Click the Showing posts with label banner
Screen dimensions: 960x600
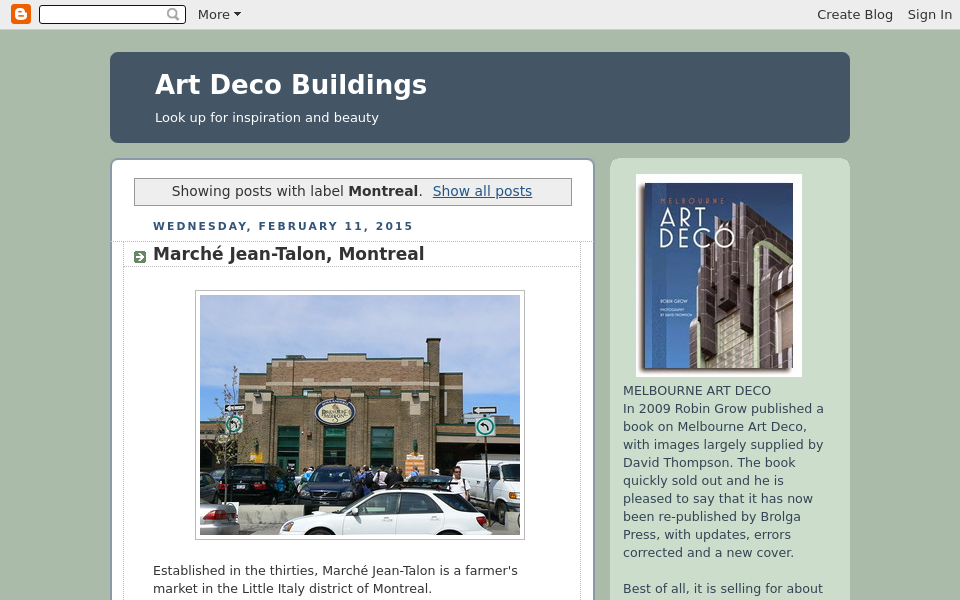tap(260, 191)
